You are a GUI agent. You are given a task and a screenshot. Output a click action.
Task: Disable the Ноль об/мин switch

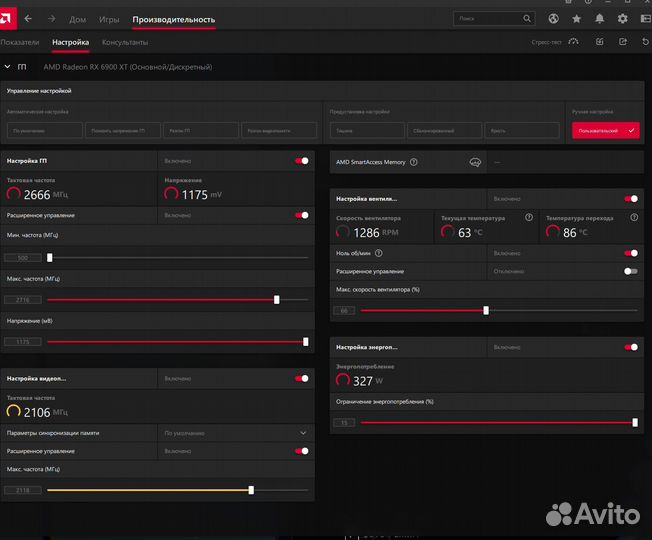[x=631, y=253]
